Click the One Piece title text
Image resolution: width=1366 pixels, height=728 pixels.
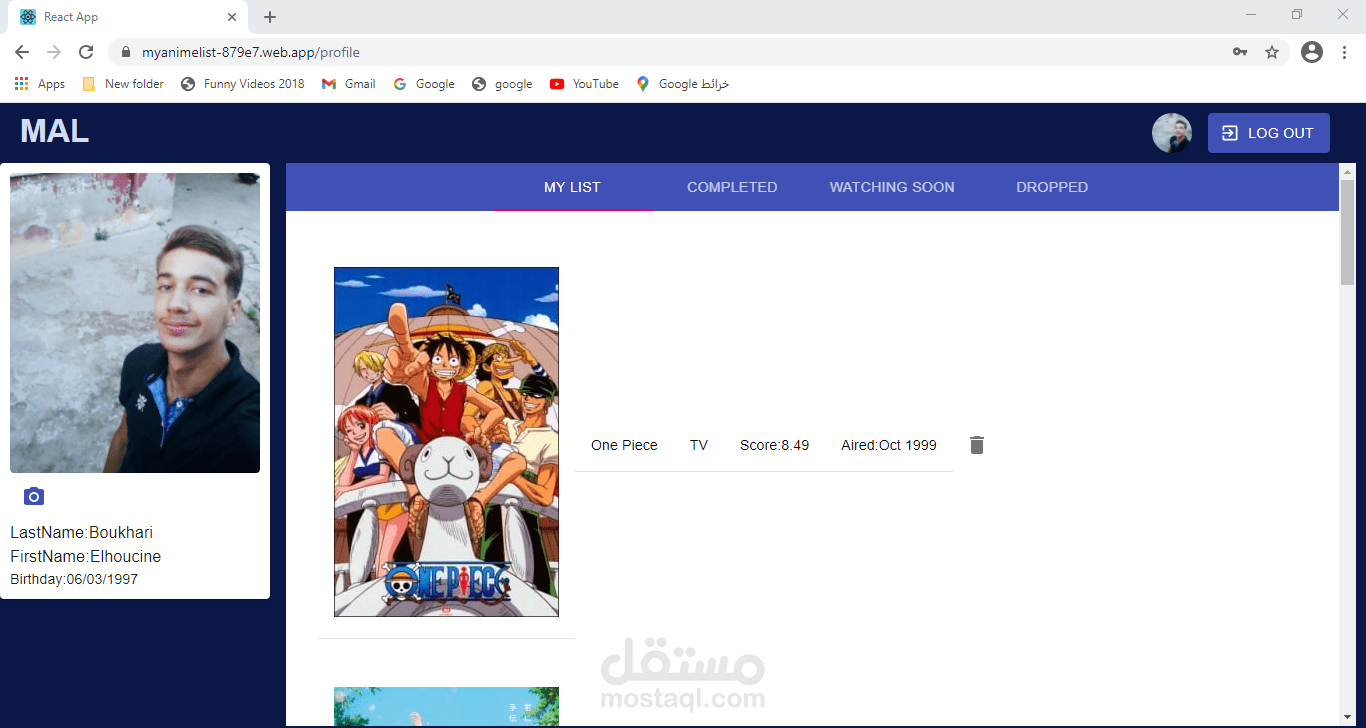tap(624, 445)
